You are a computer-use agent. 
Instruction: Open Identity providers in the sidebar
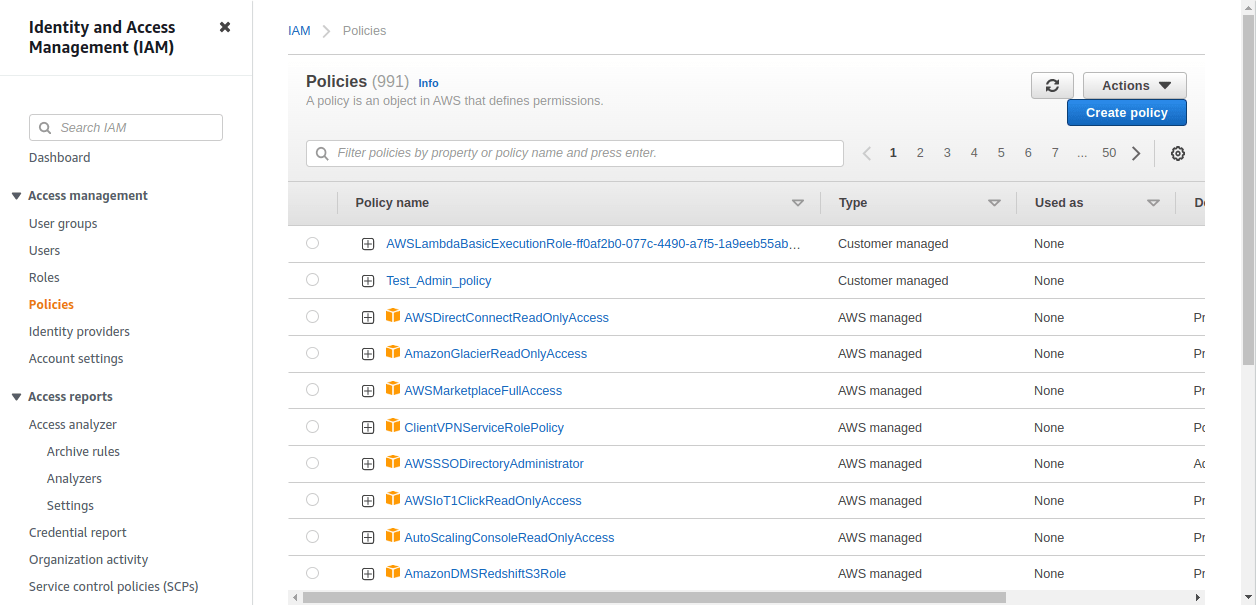tap(79, 331)
